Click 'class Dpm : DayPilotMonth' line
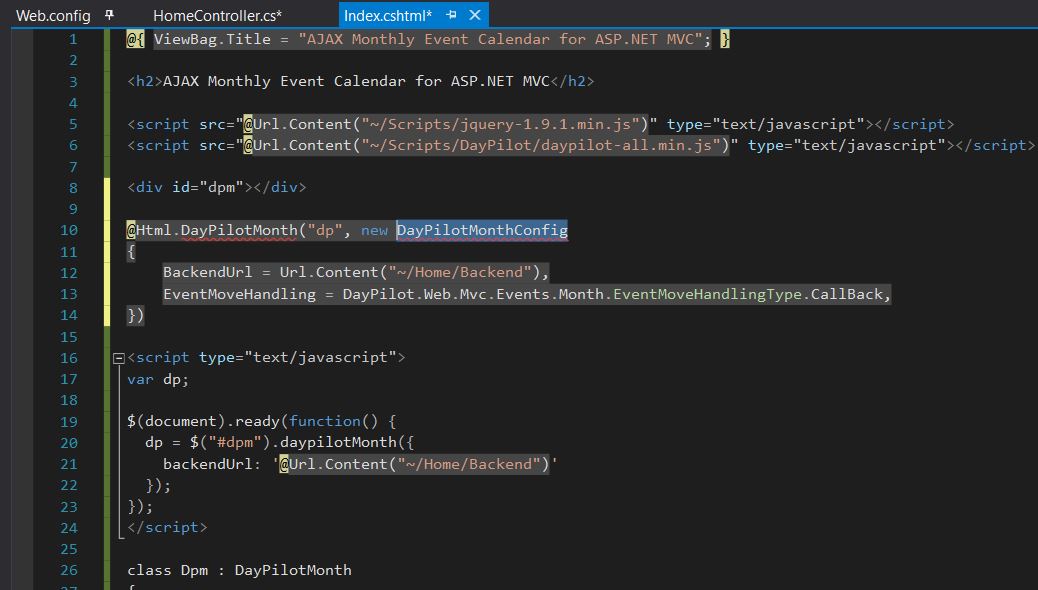 click(239, 570)
